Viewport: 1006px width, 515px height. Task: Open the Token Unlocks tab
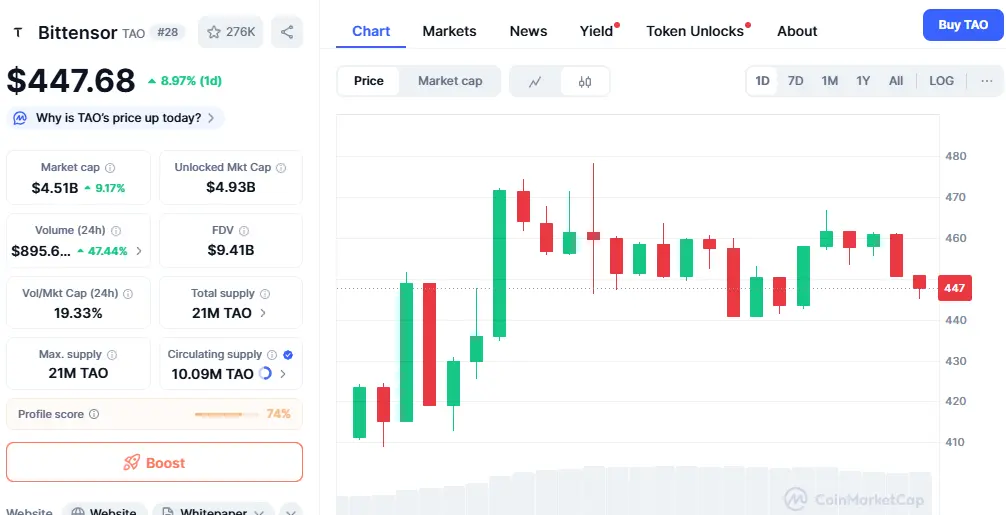point(695,31)
